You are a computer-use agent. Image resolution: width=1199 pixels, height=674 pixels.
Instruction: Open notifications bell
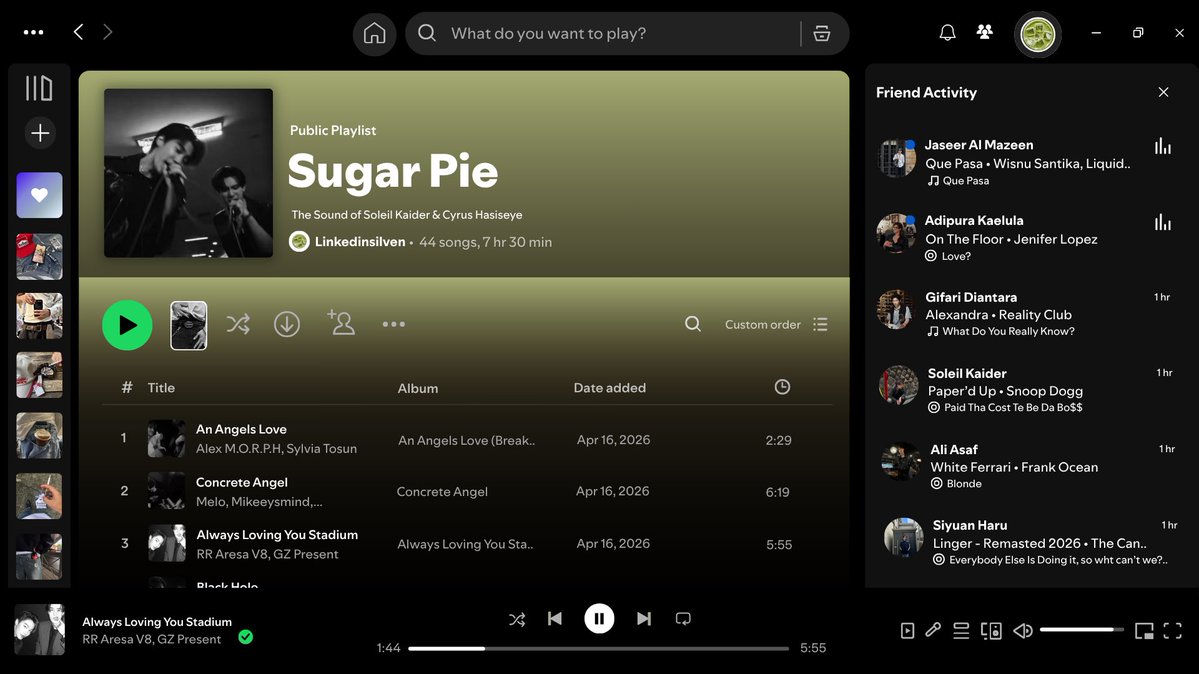point(947,32)
